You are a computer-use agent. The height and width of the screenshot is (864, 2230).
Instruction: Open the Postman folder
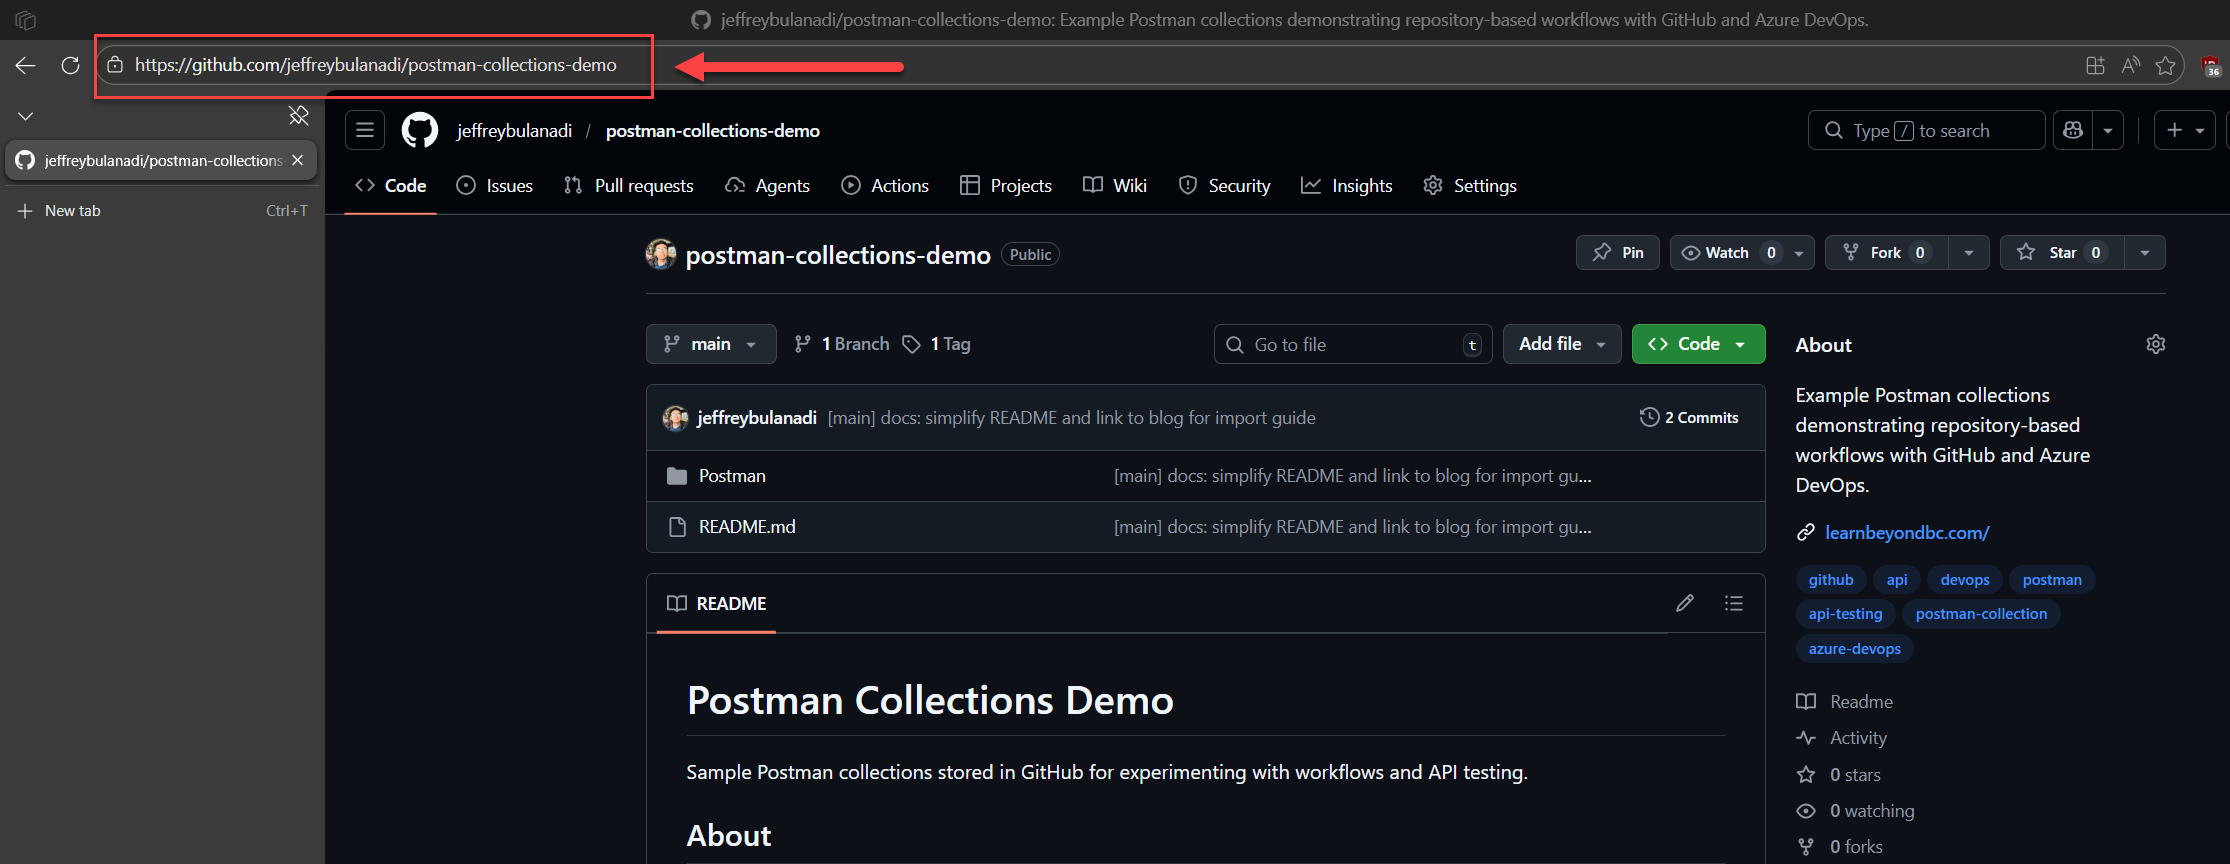tap(732, 476)
